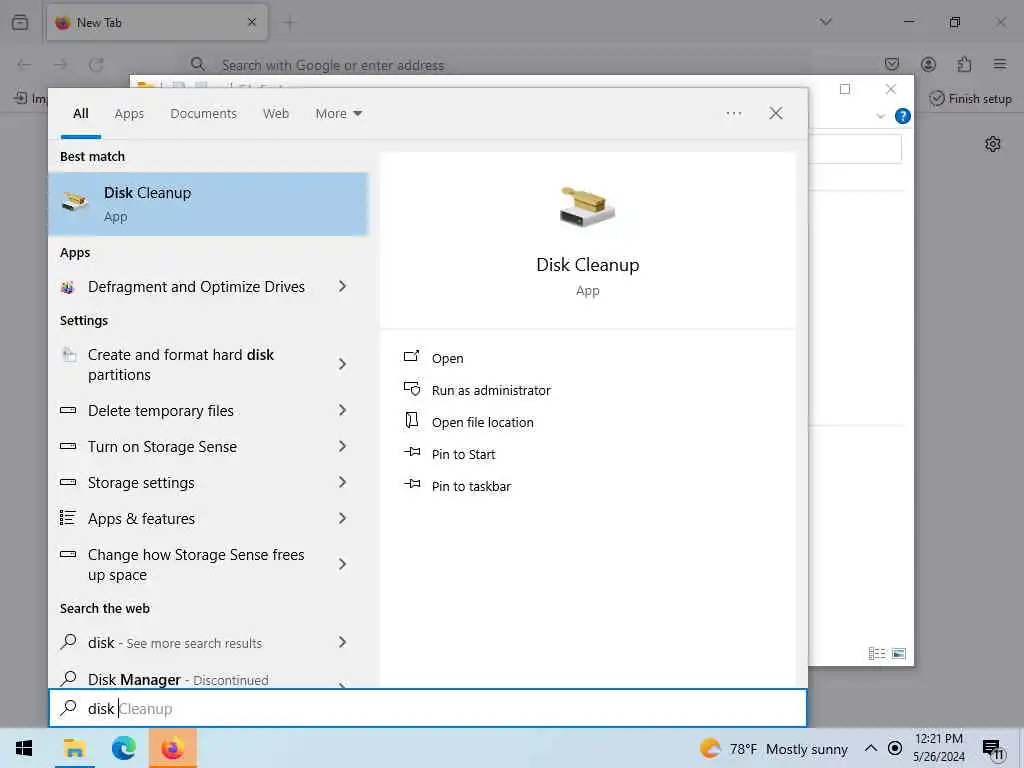Open Firefox account icon in toolbar
This screenshot has width=1024, height=768.
click(x=928, y=64)
